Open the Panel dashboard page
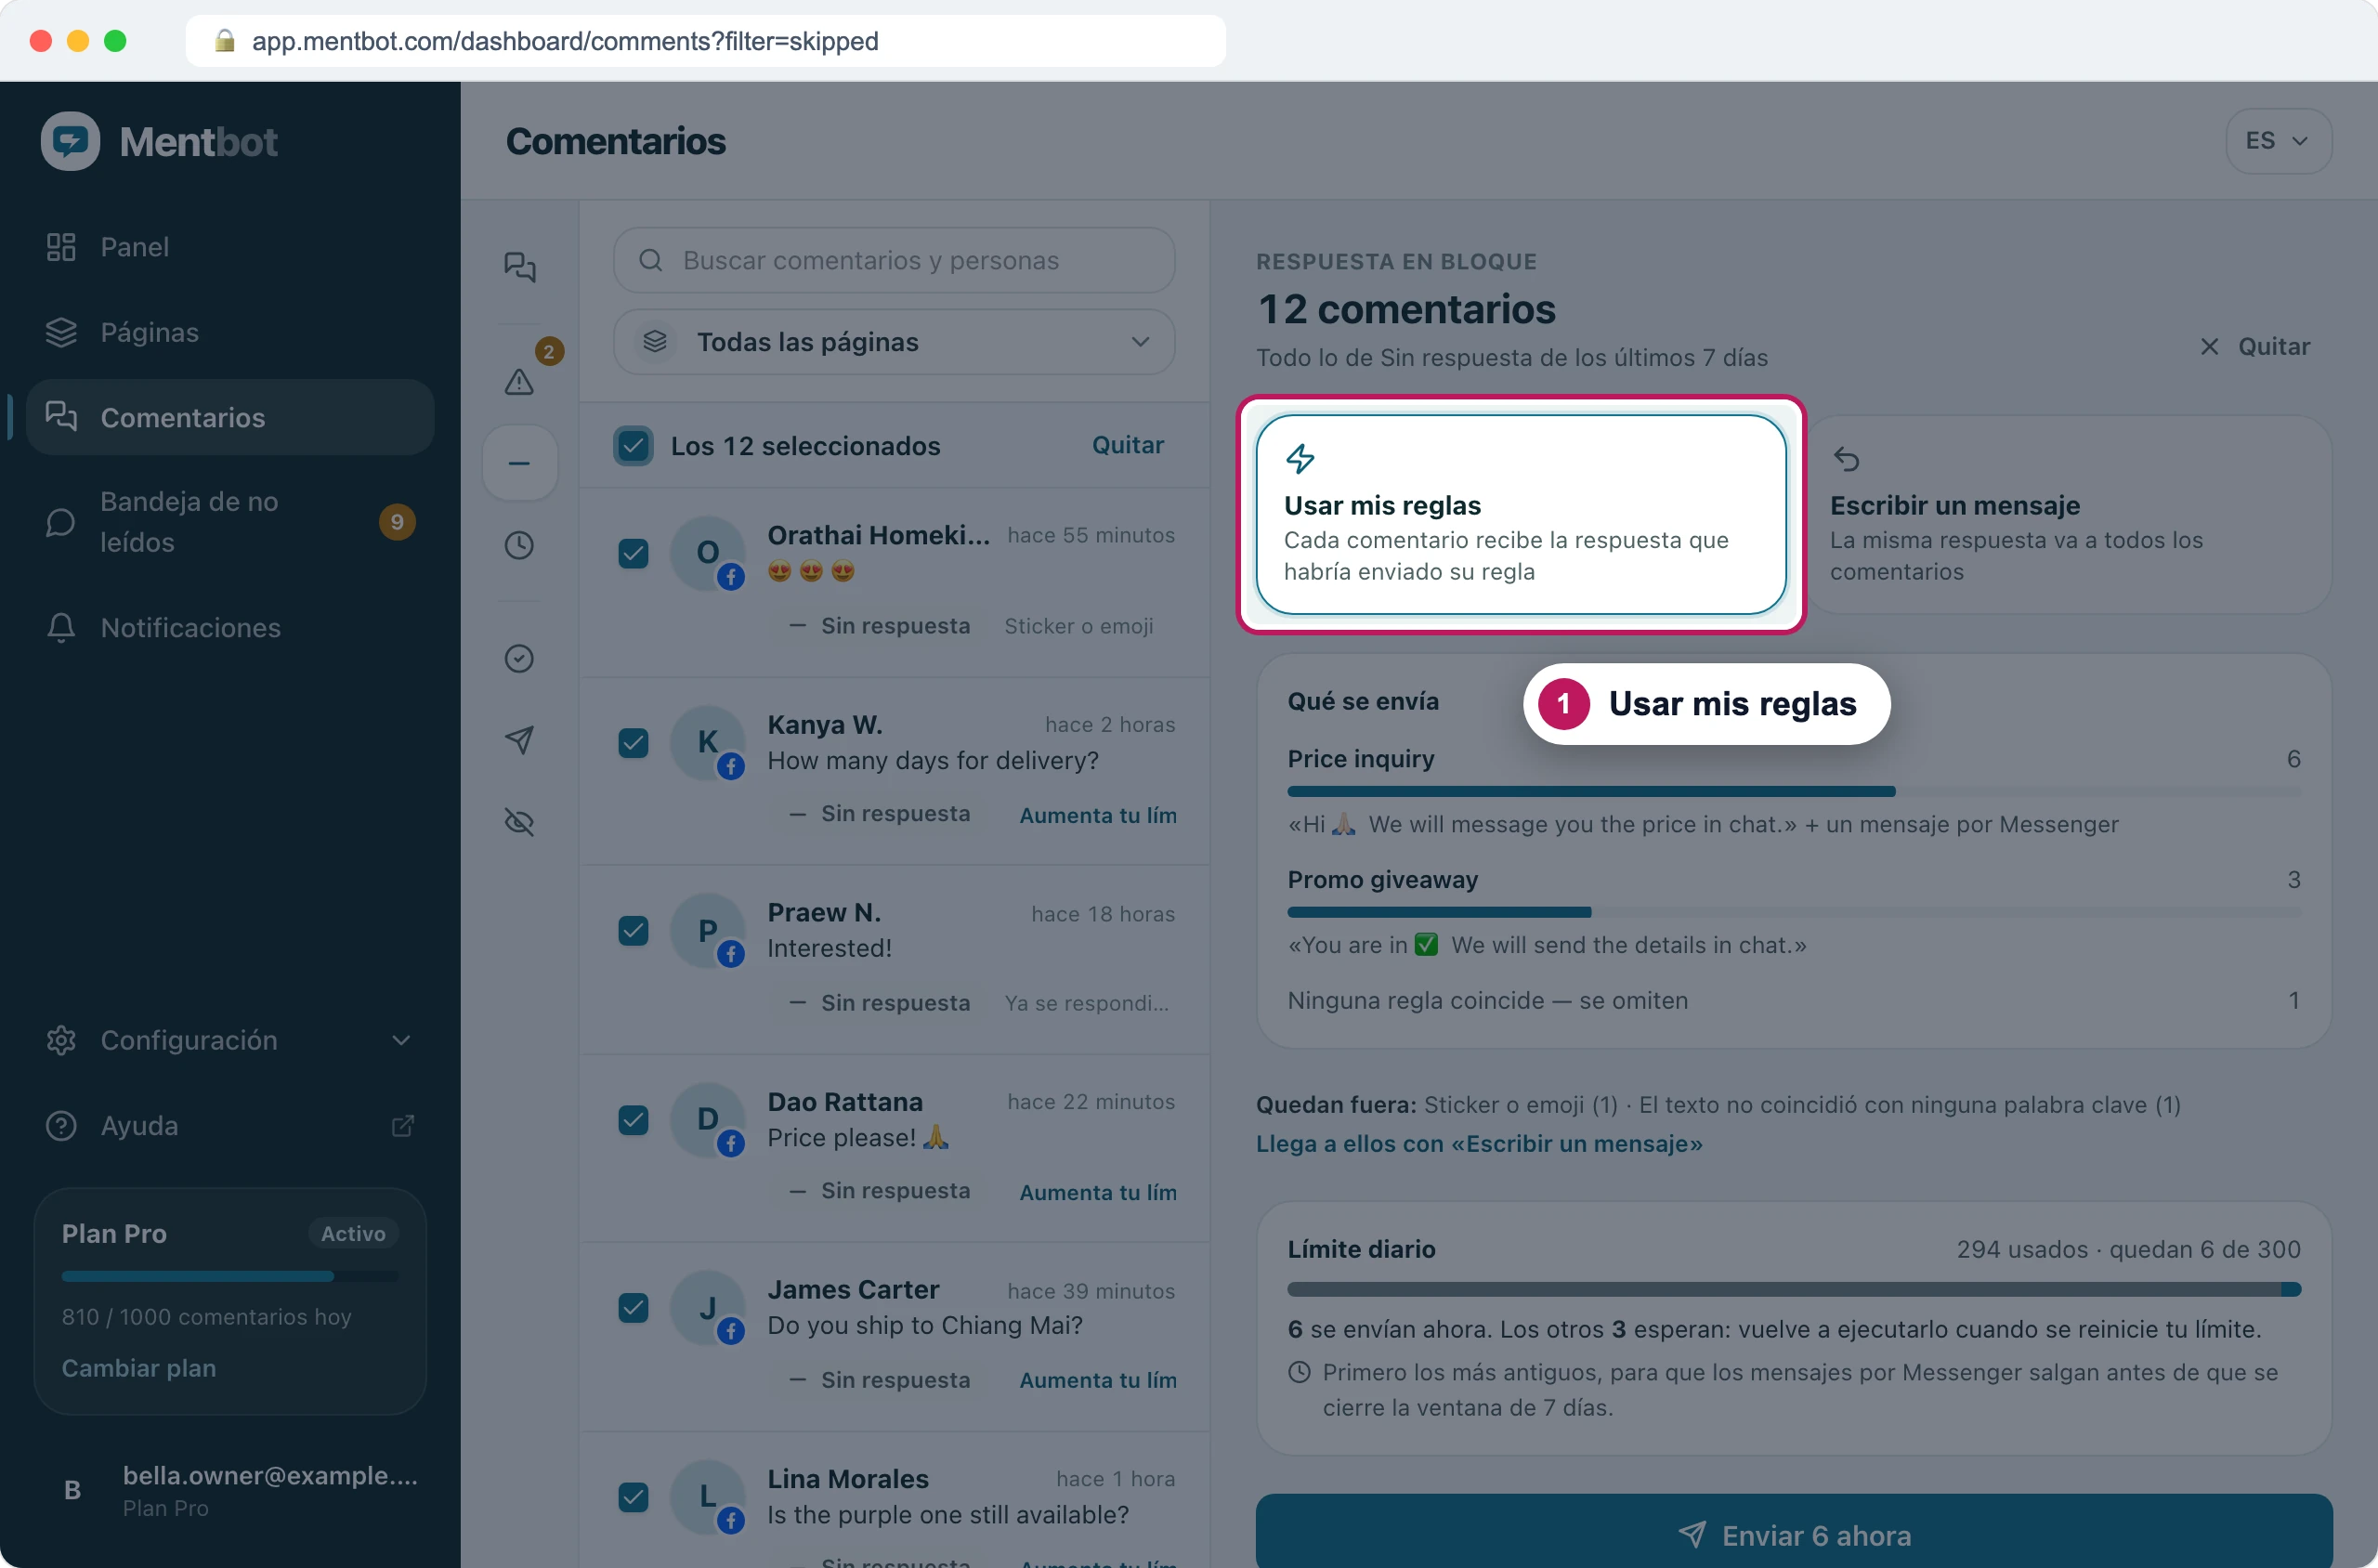Image resolution: width=2378 pixels, height=1568 pixels. coord(230,247)
